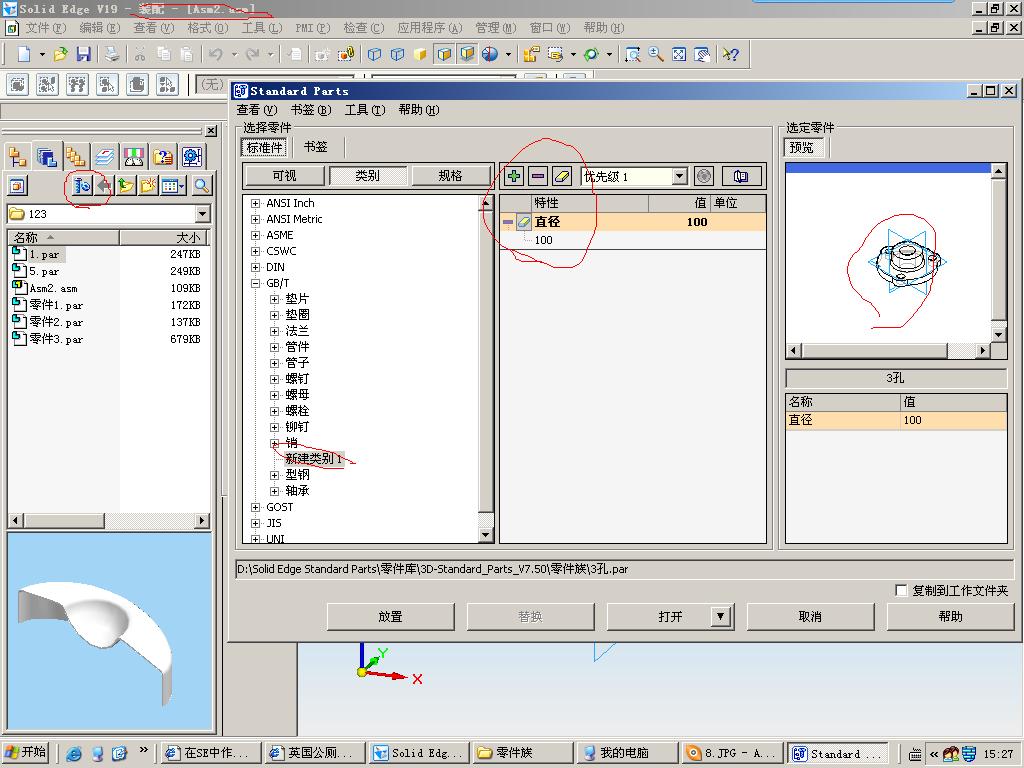Click the preview pane horizontal scrollbar
The height and width of the screenshot is (768, 1024).
pos(888,351)
